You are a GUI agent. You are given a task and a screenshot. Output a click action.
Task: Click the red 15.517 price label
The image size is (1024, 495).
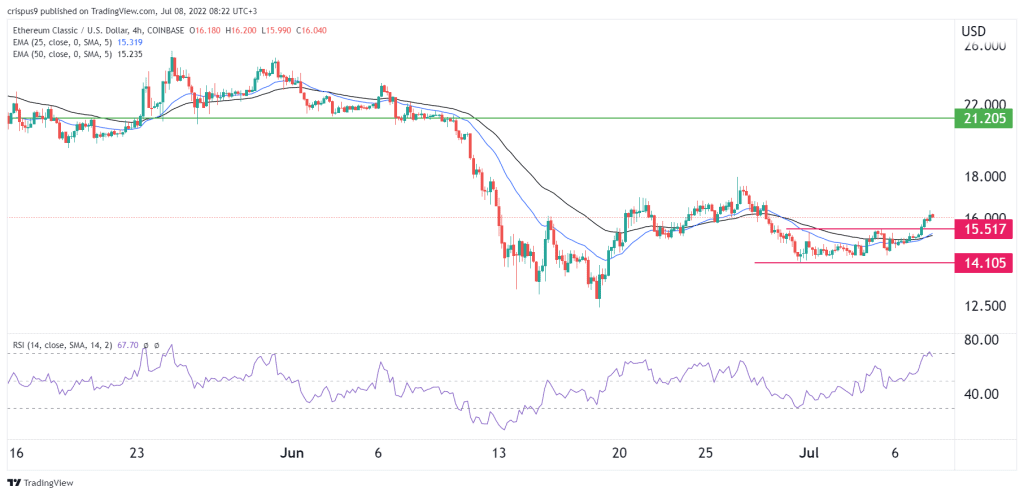pos(985,229)
